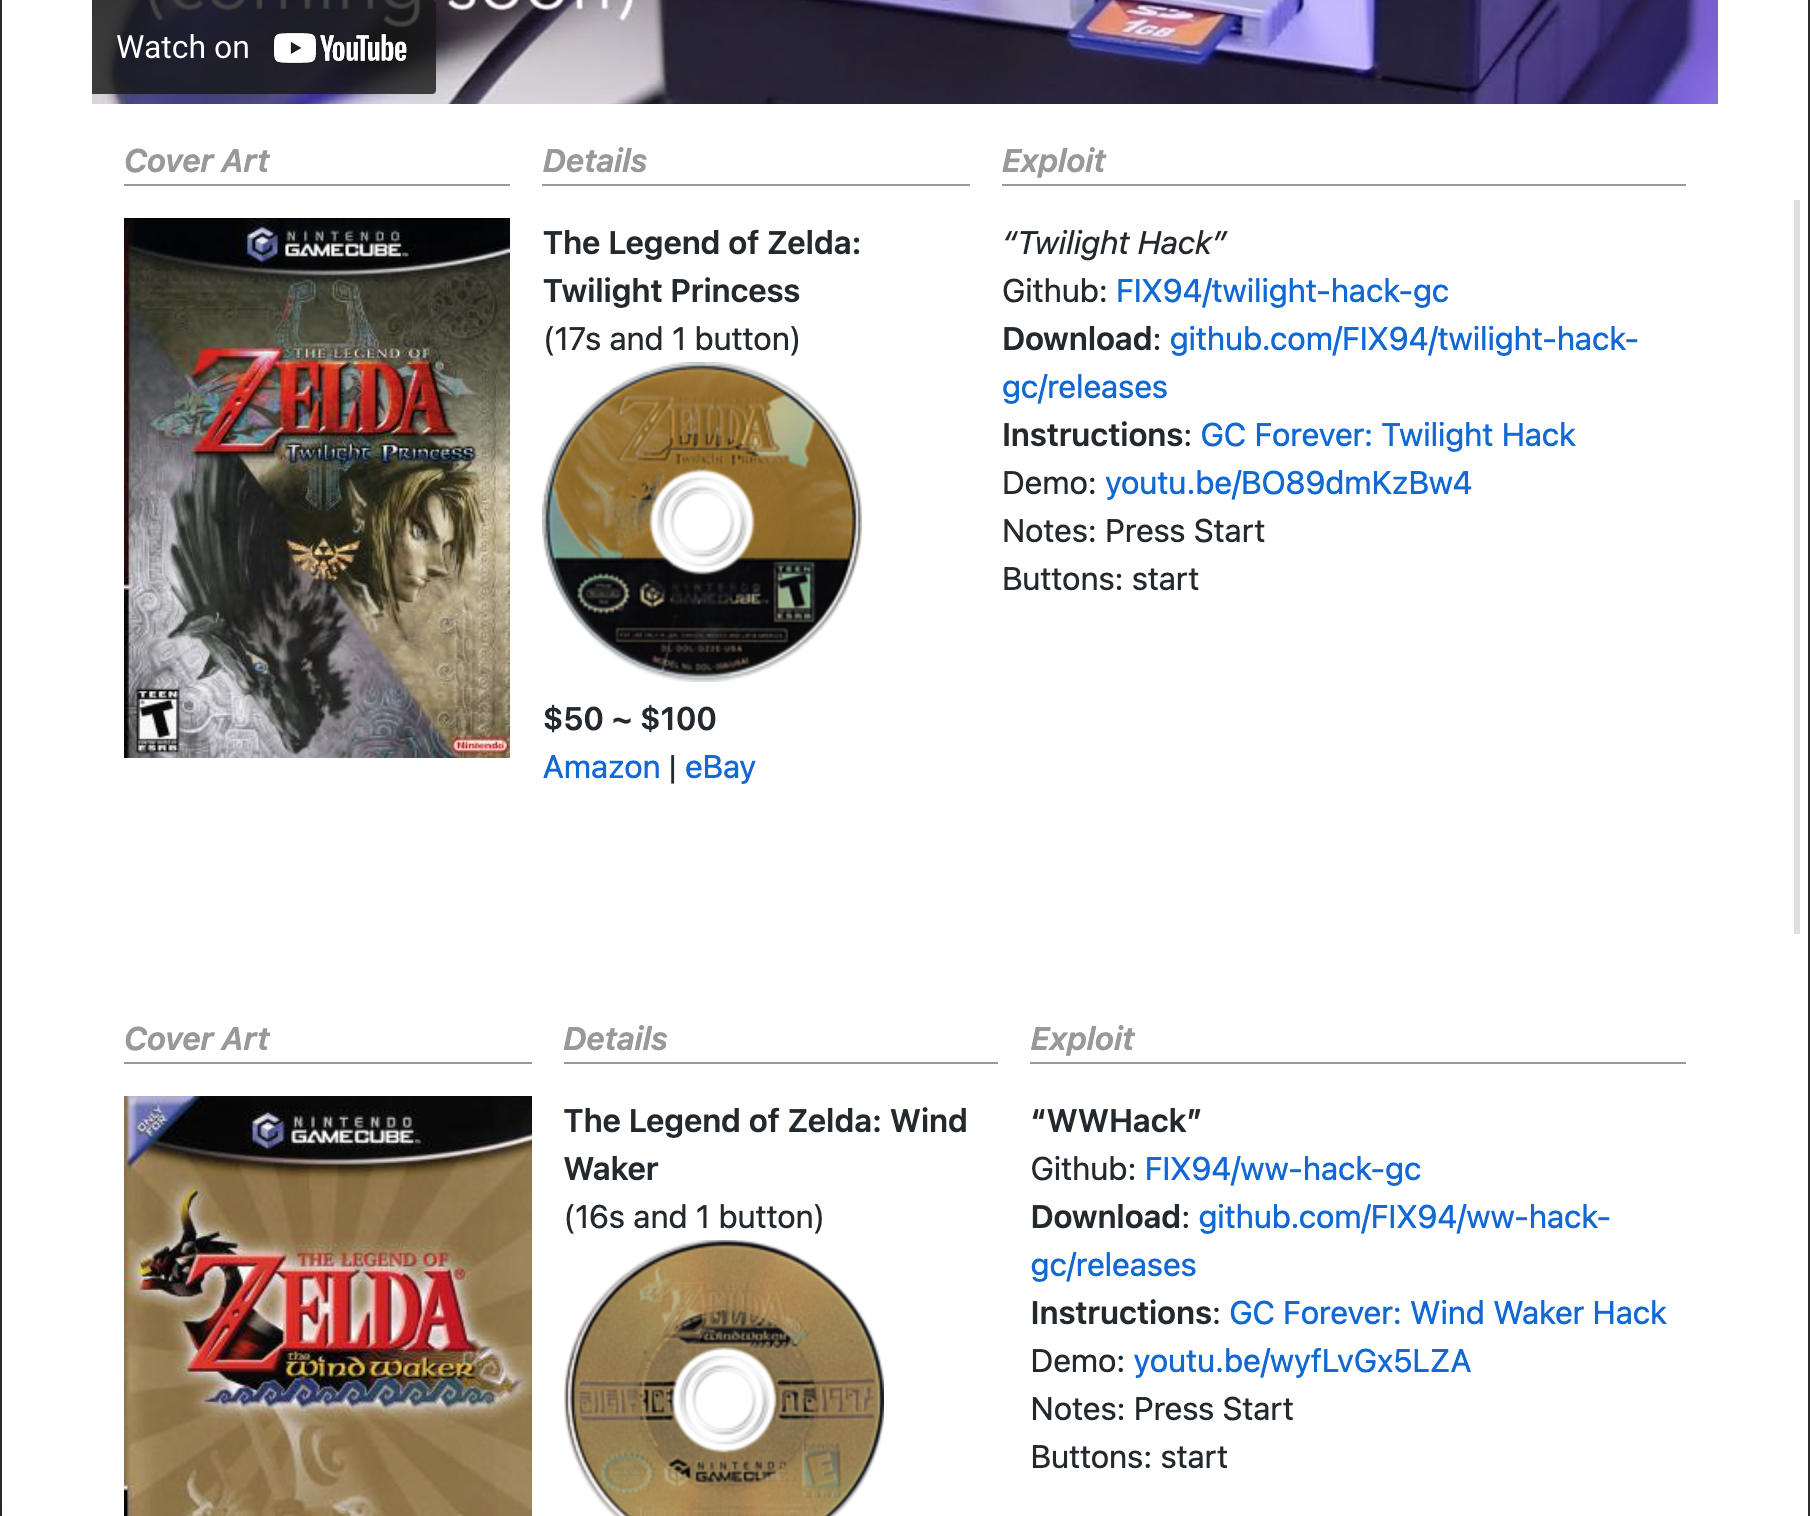
Task: Click Twilight Princess game disc image
Action: [x=701, y=521]
